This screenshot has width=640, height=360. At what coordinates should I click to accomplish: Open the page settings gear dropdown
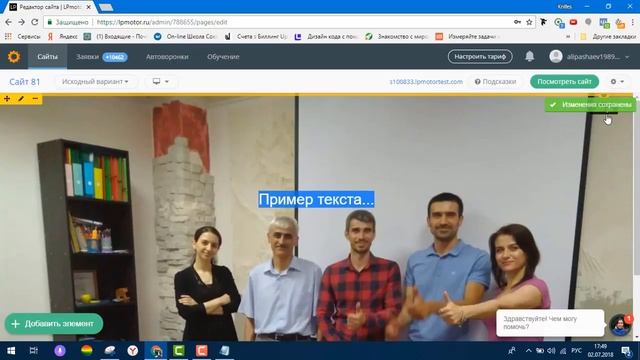617,82
